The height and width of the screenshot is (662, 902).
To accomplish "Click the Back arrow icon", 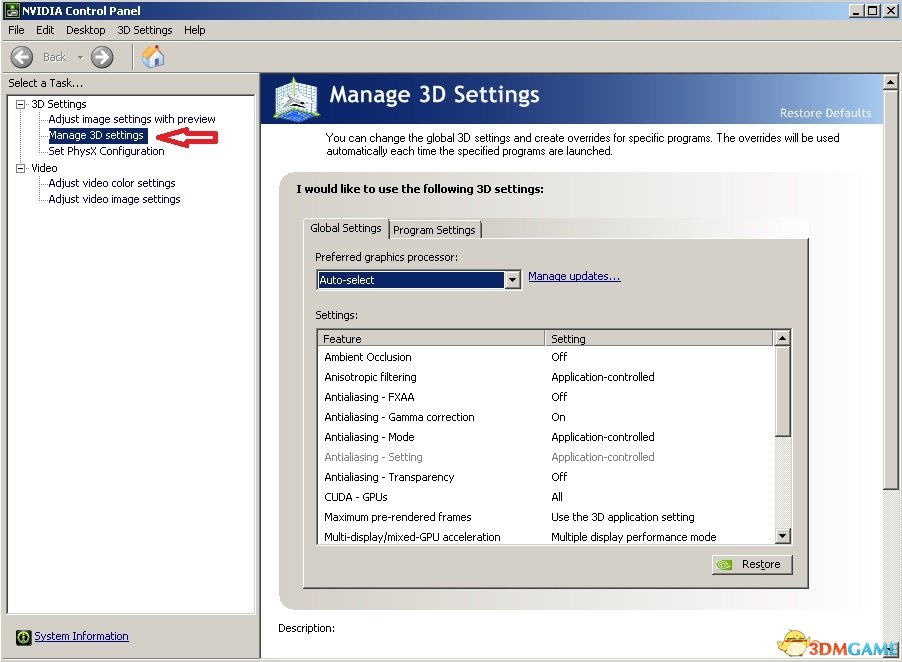I will point(22,57).
